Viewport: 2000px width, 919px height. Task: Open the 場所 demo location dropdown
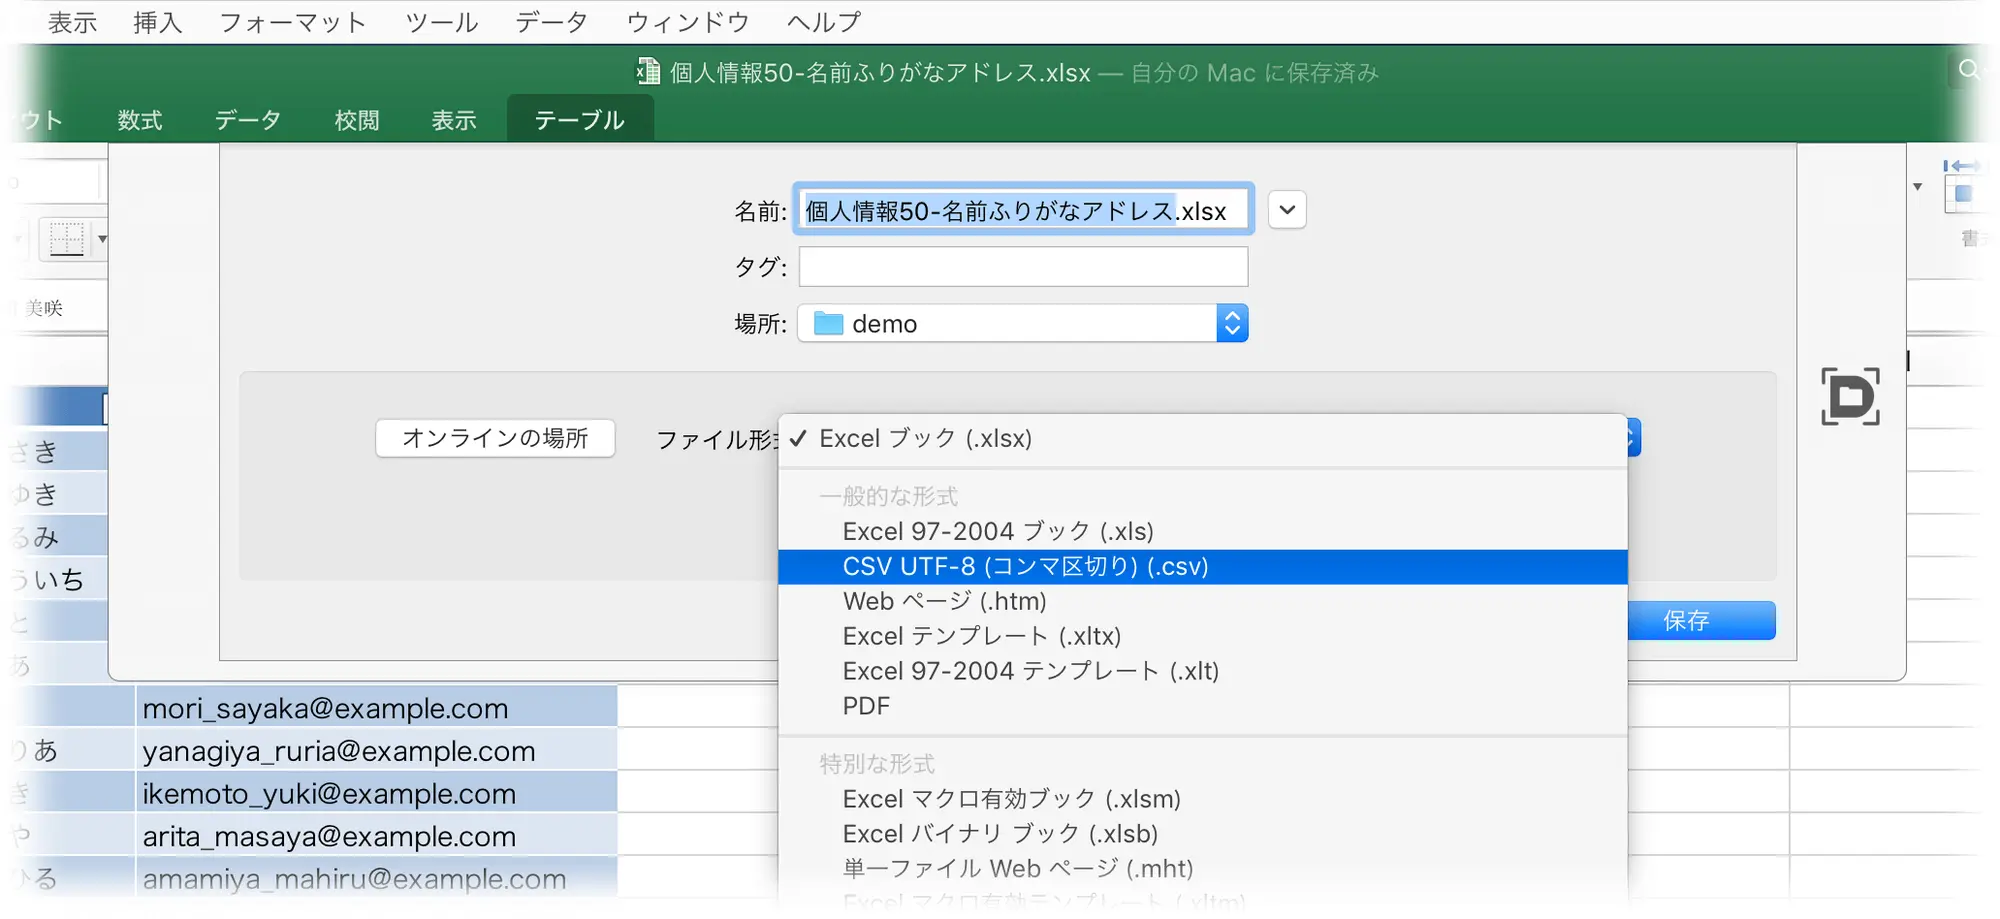coord(1023,324)
